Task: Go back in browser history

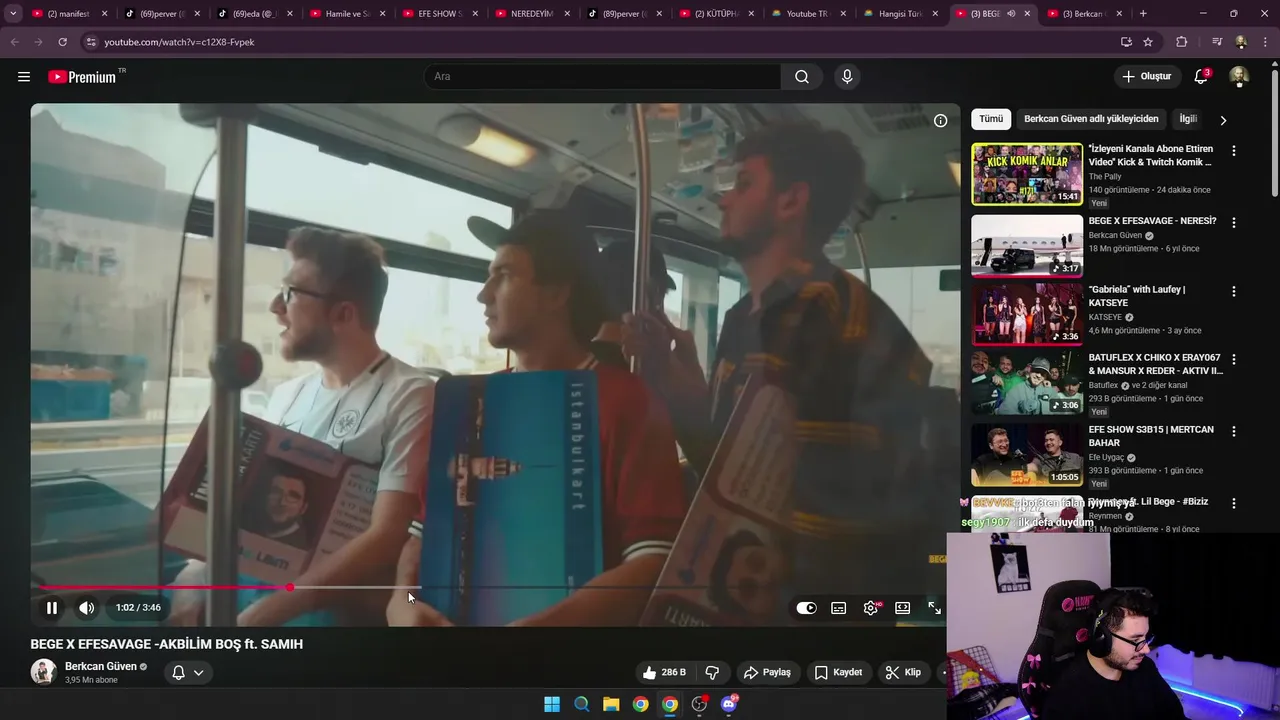Action: (x=14, y=42)
